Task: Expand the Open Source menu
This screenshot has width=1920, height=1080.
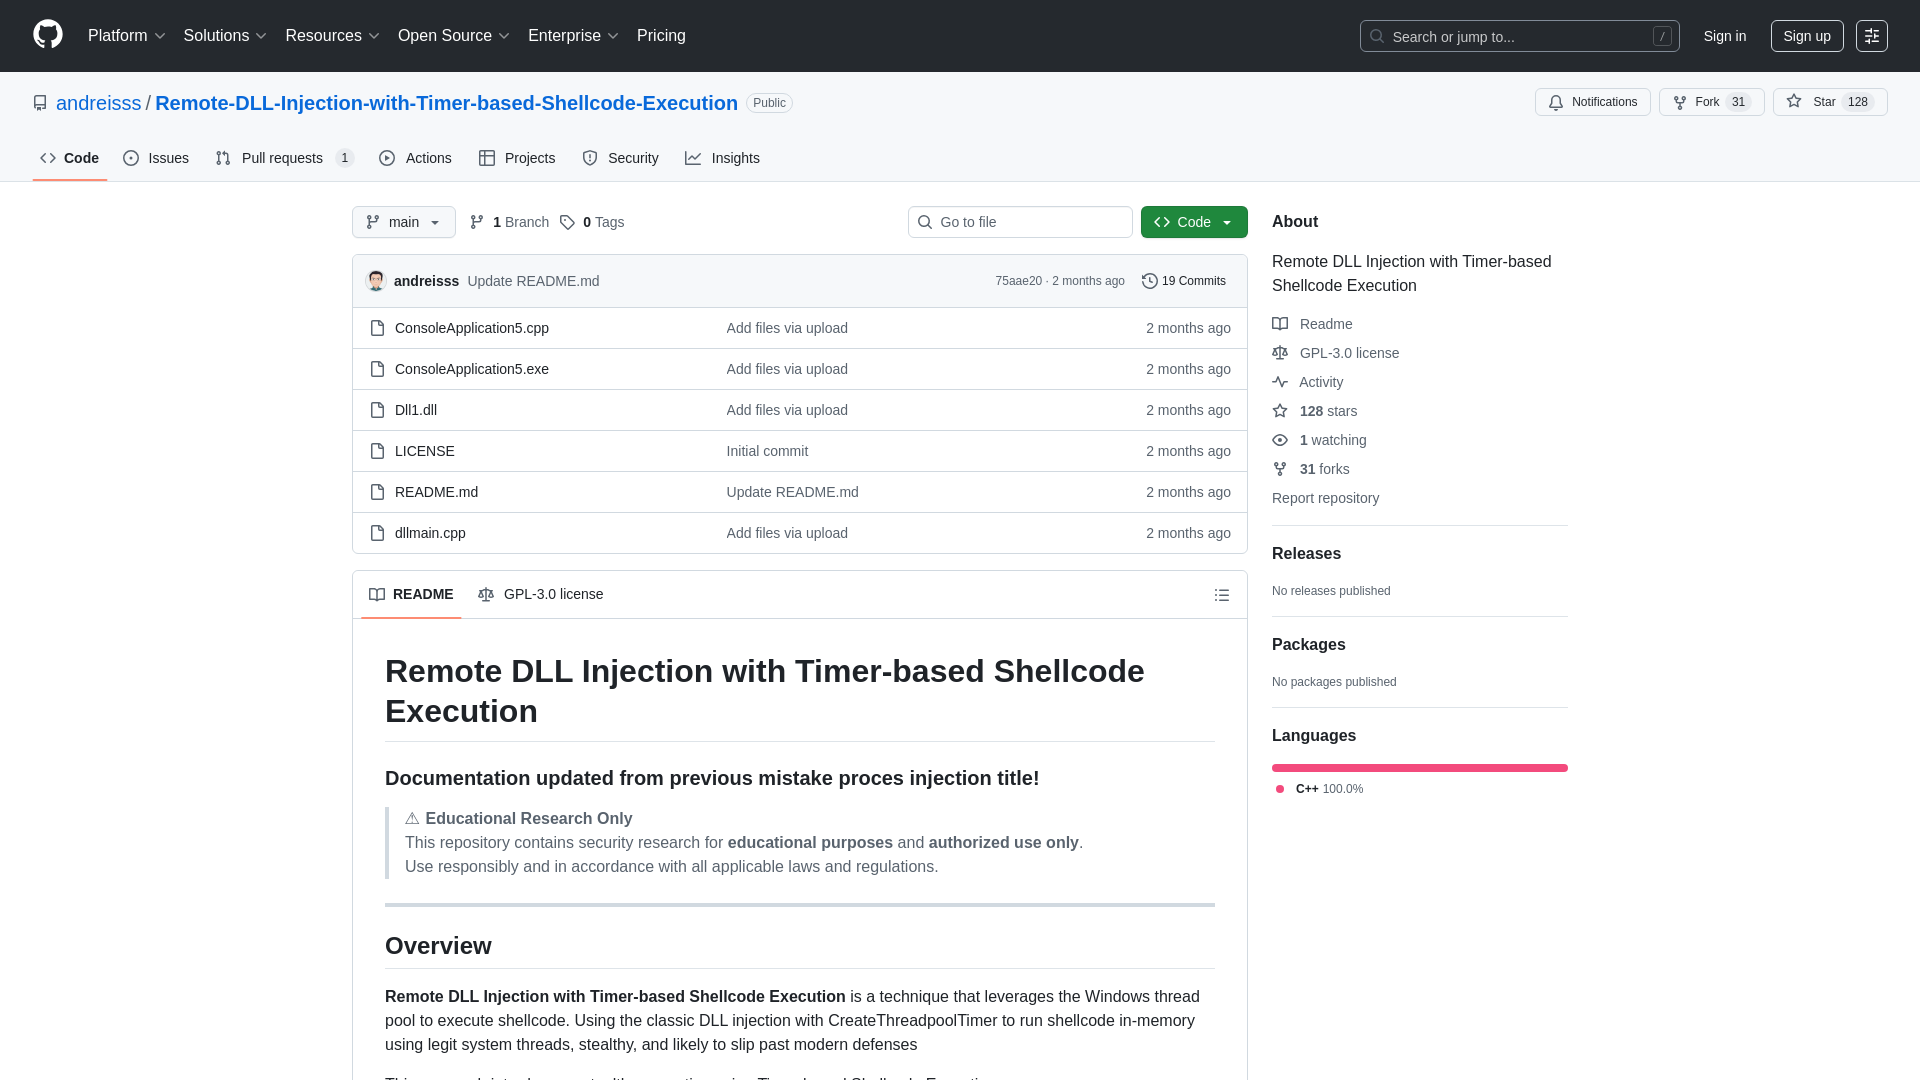Action: 454,36
